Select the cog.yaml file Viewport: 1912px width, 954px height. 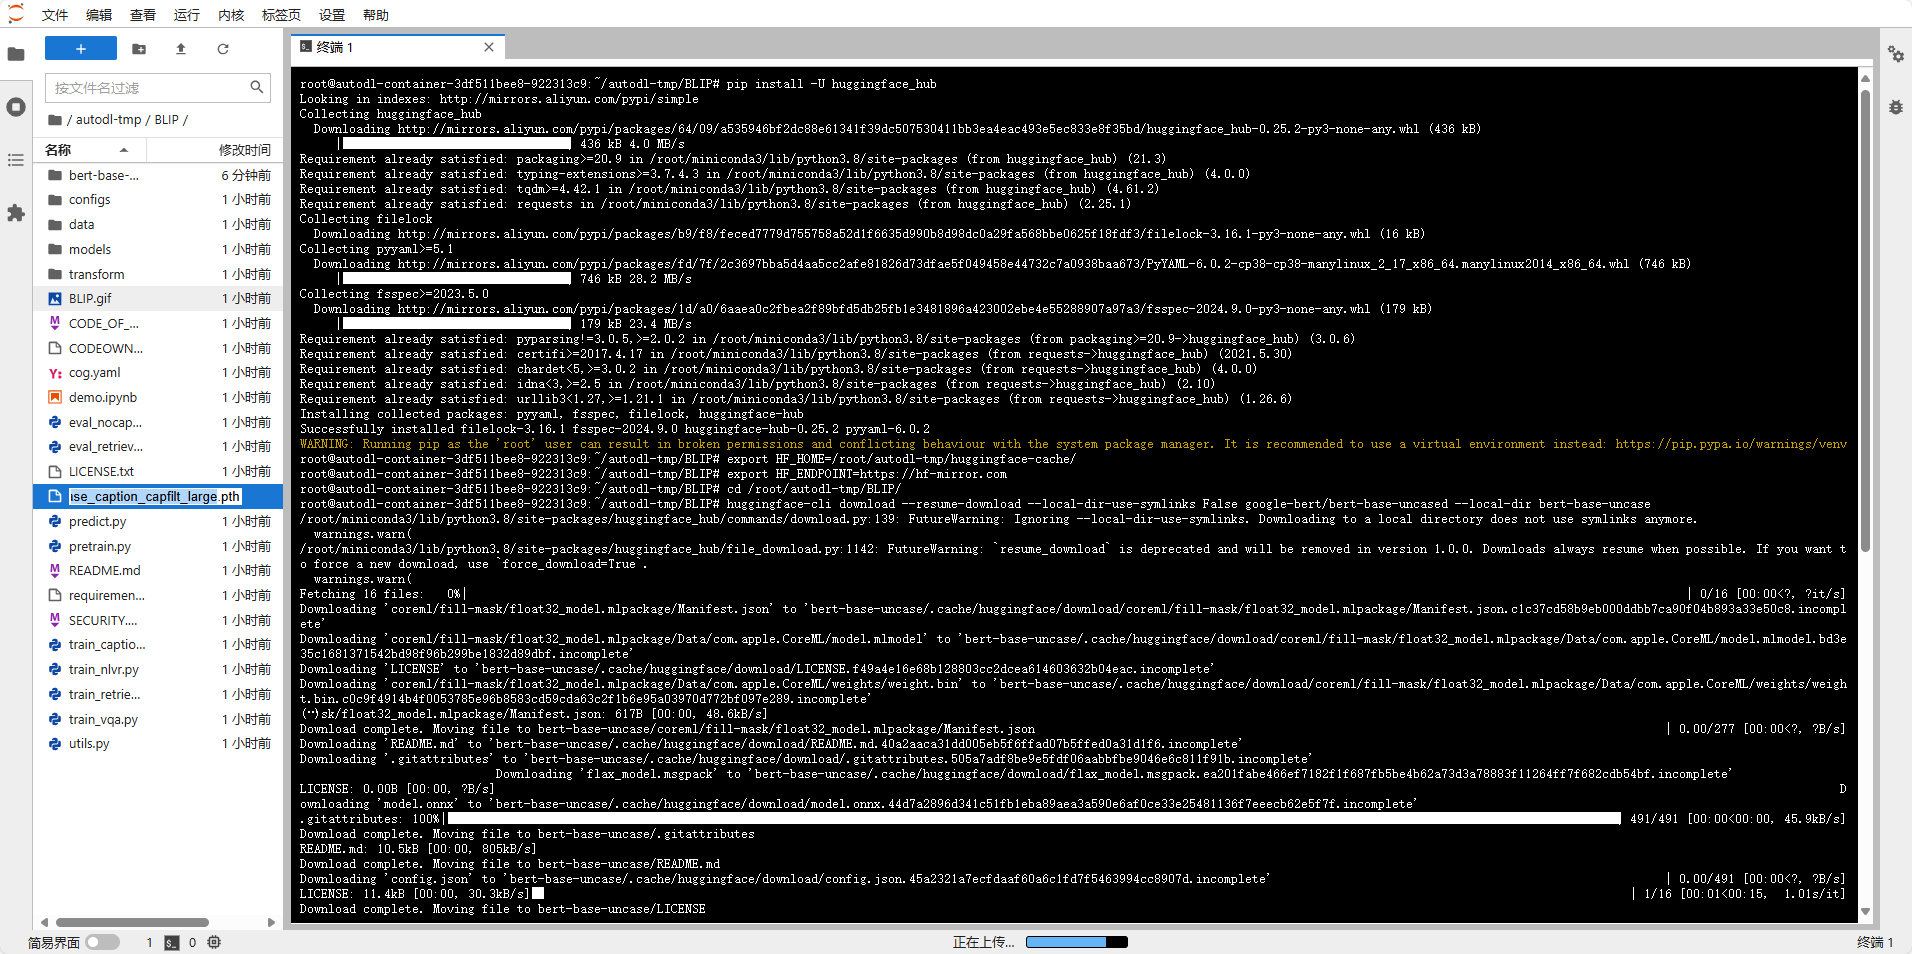(160, 373)
